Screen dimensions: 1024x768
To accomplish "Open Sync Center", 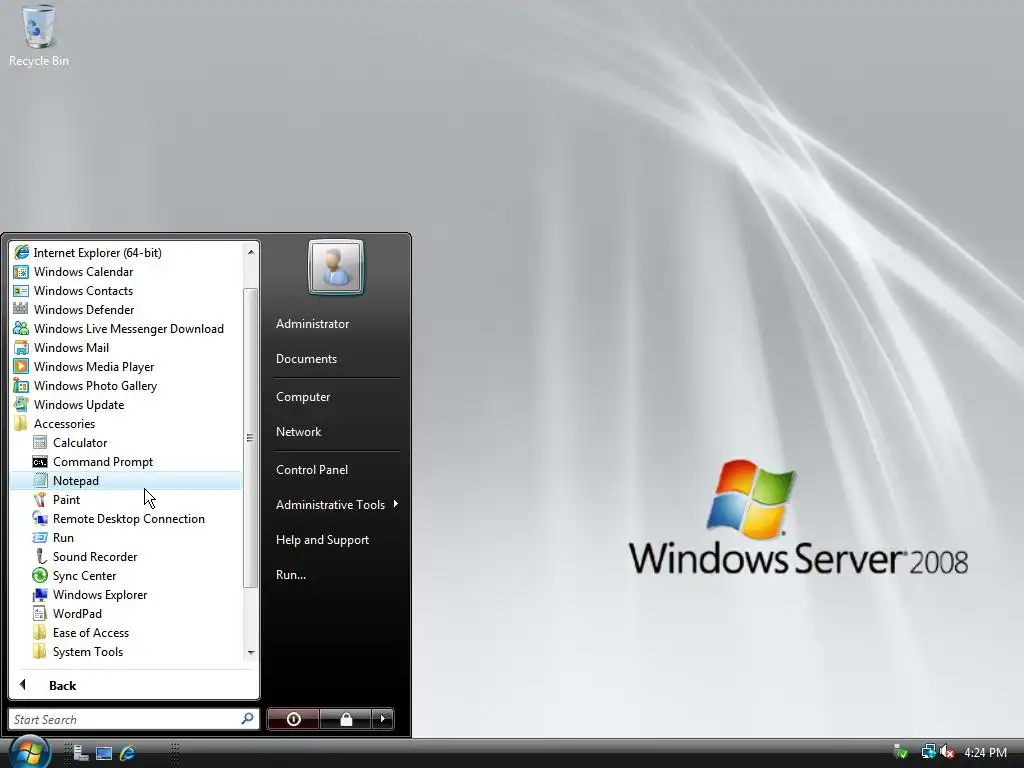I will coord(126,575).
